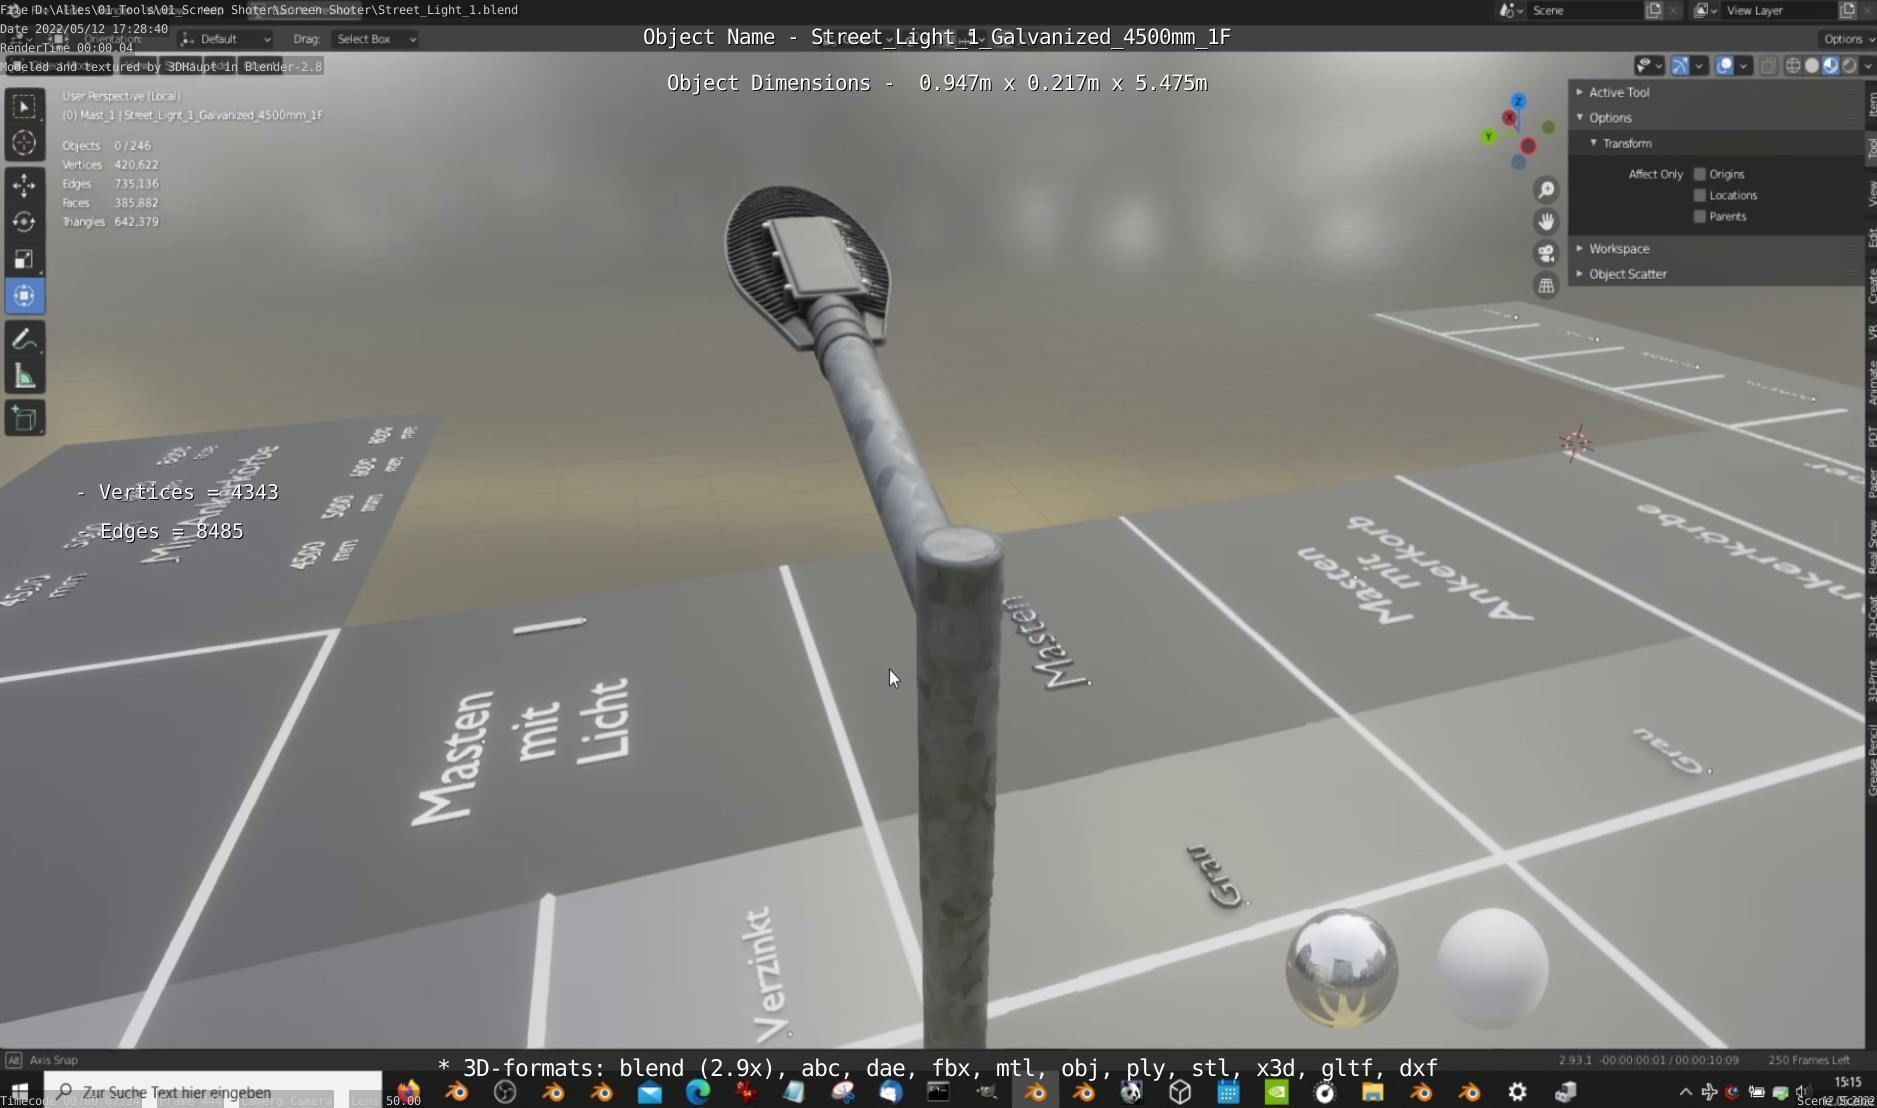The height and width of the screenshot is (1108, 1877).
Task: Switch perspective/orthographic grid icon
Action: (x=1546, y=286)
